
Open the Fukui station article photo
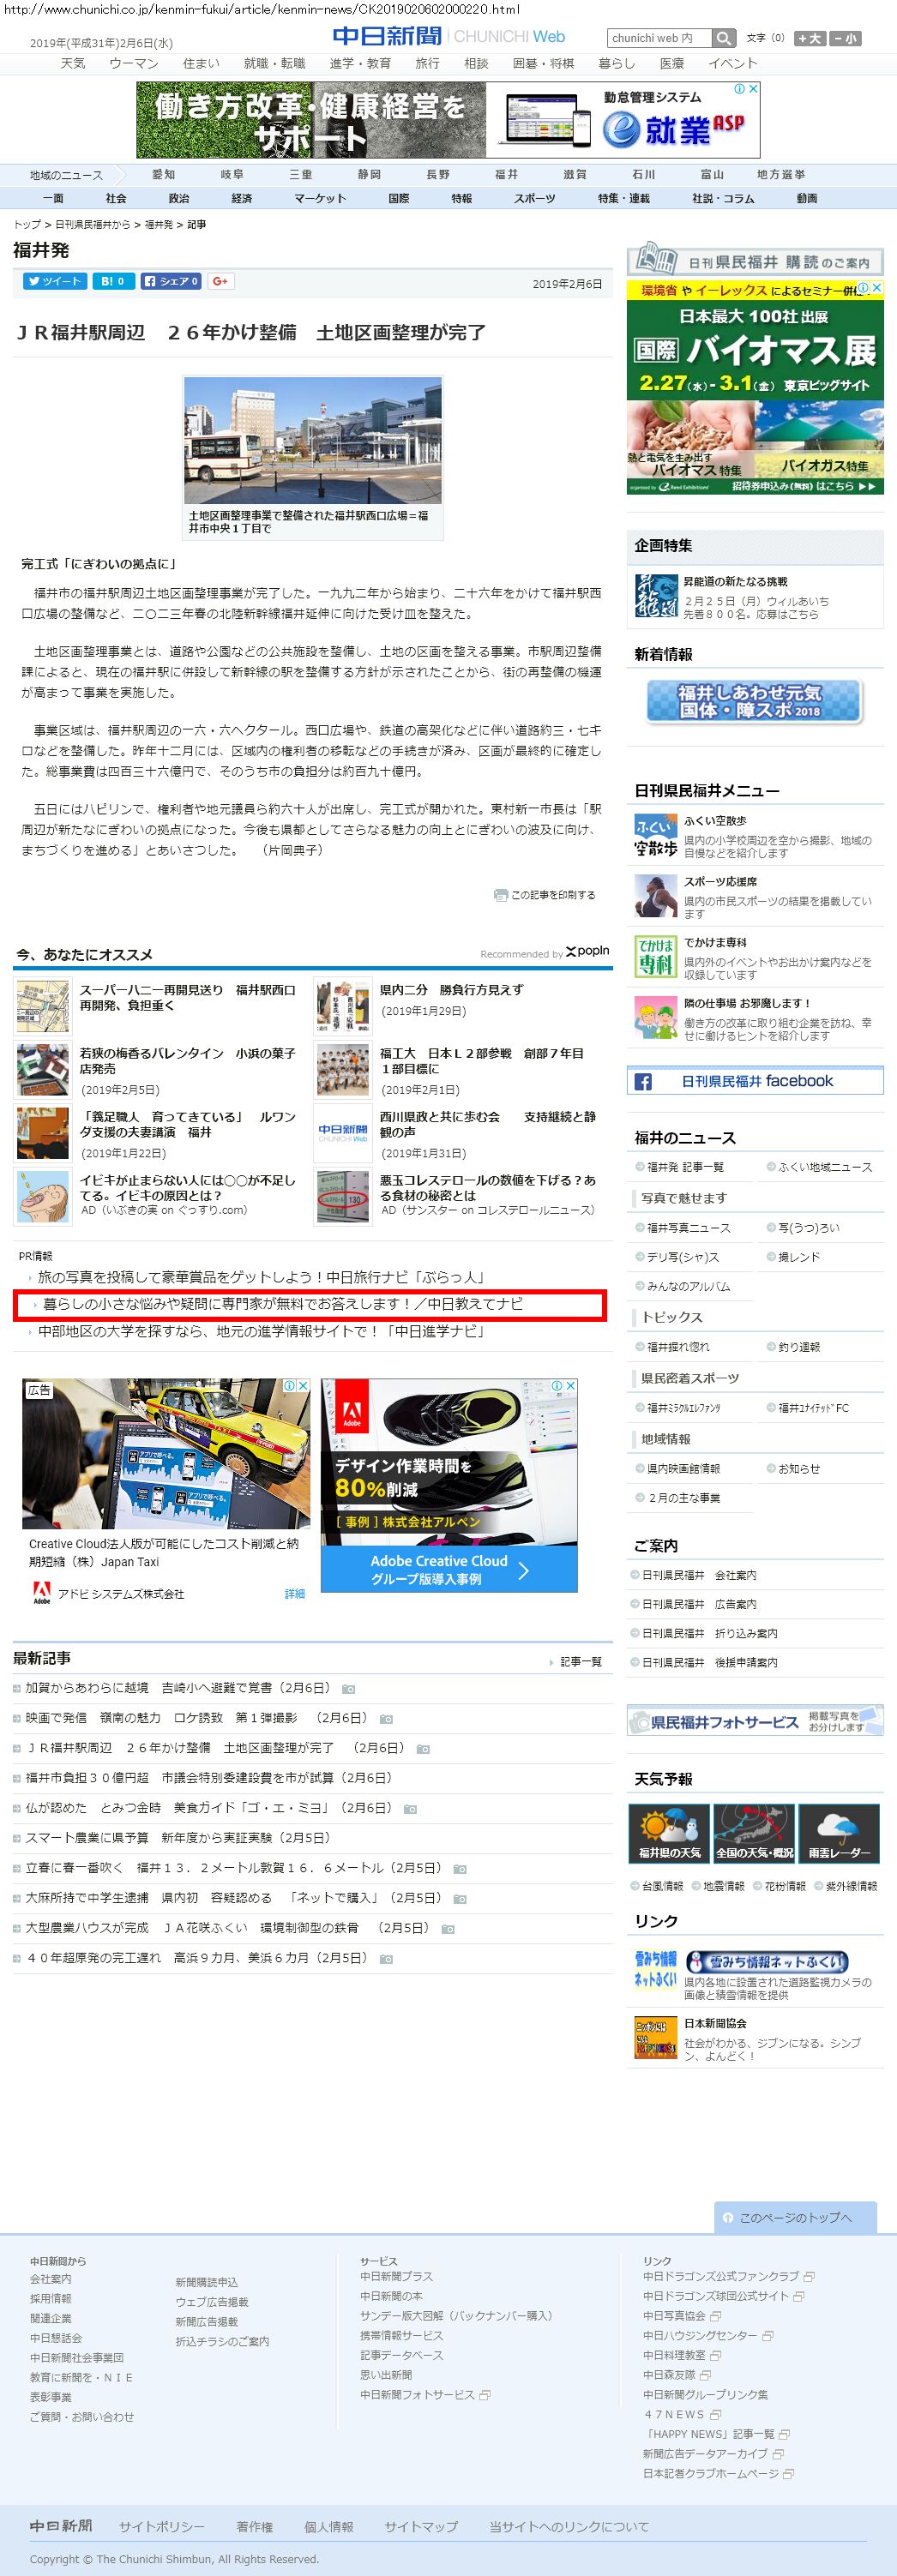click(x=312, y=441)
